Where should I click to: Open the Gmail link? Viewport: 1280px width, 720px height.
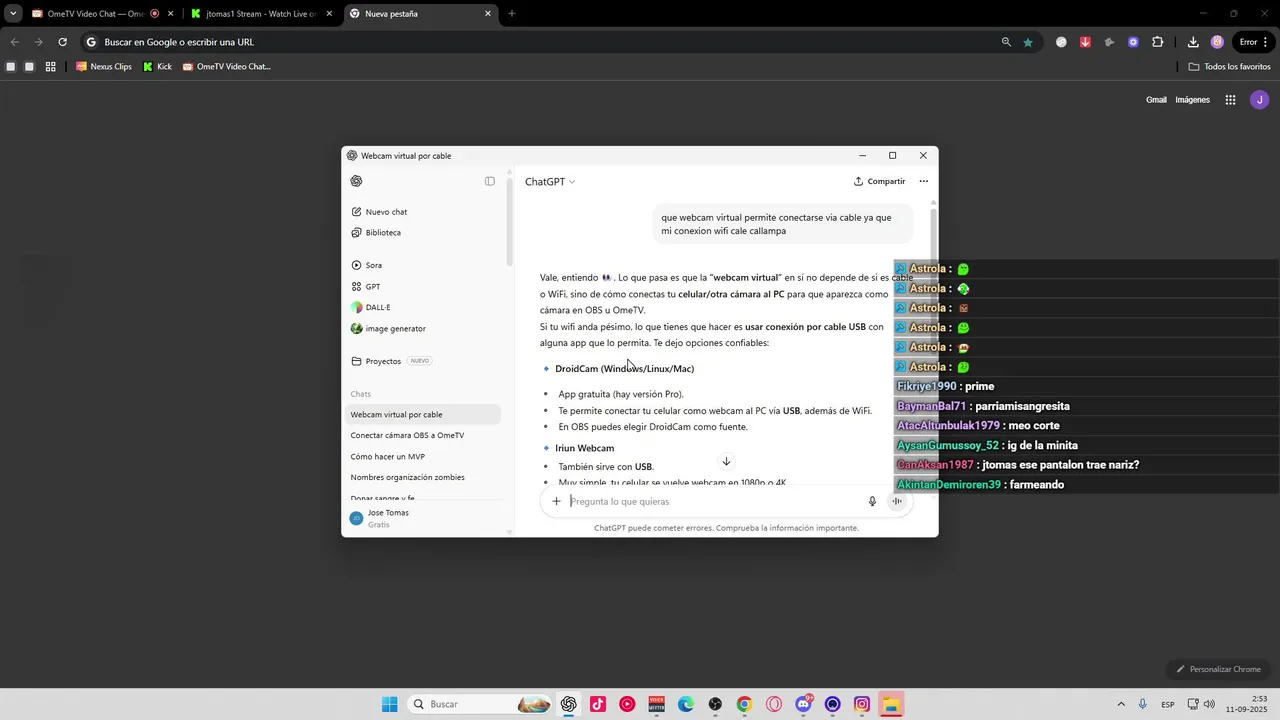pyautogui.click(x=1156, y=100)
